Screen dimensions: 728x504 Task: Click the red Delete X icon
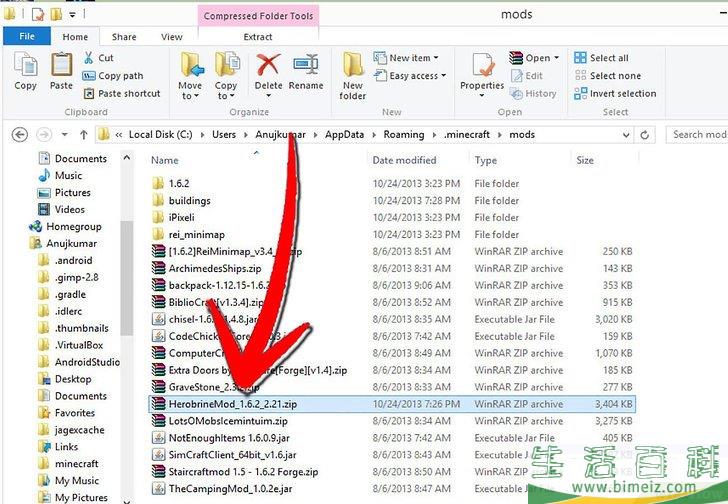pyautogui.click(x=268, y=65)
